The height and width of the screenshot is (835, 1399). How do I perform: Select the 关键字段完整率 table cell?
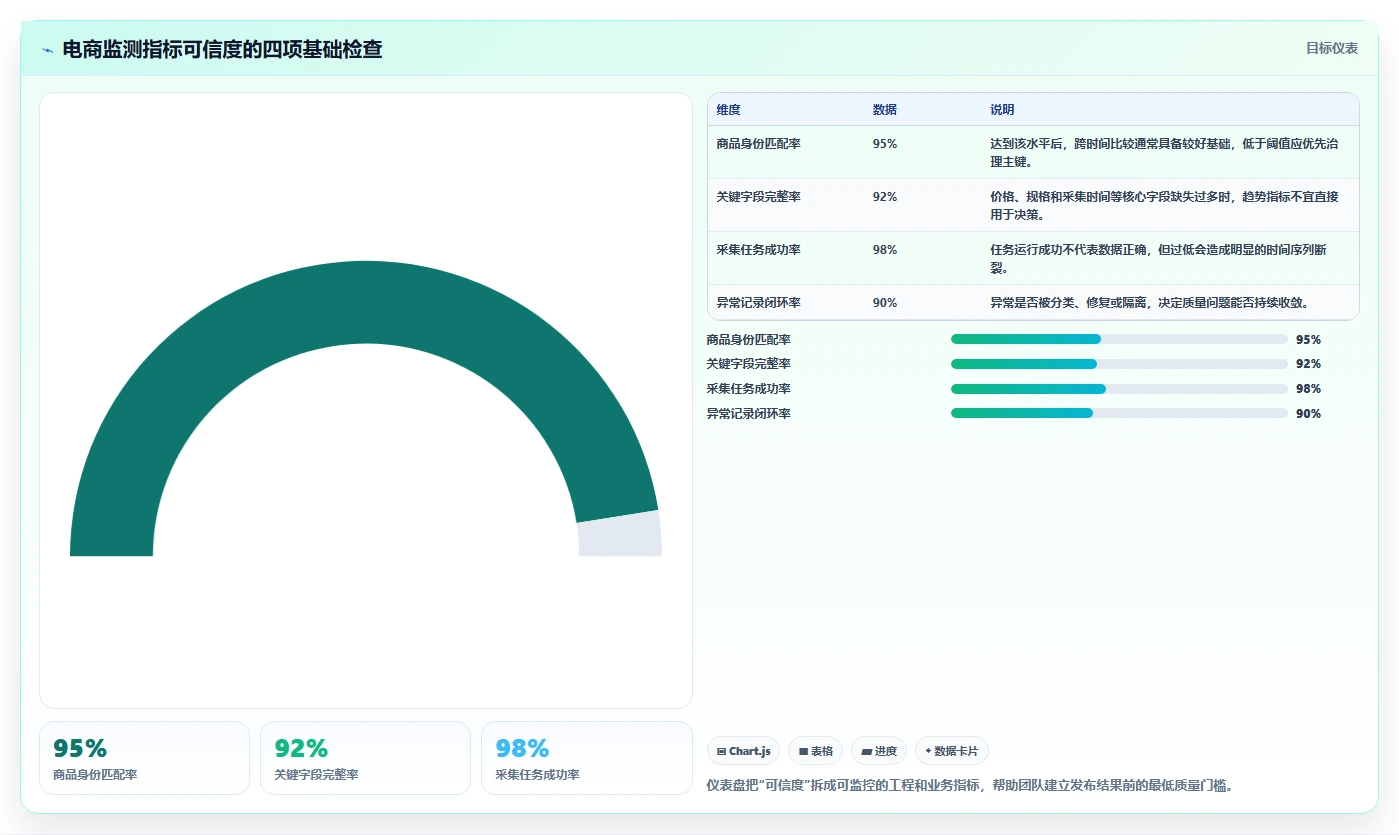tap(786, 205)
